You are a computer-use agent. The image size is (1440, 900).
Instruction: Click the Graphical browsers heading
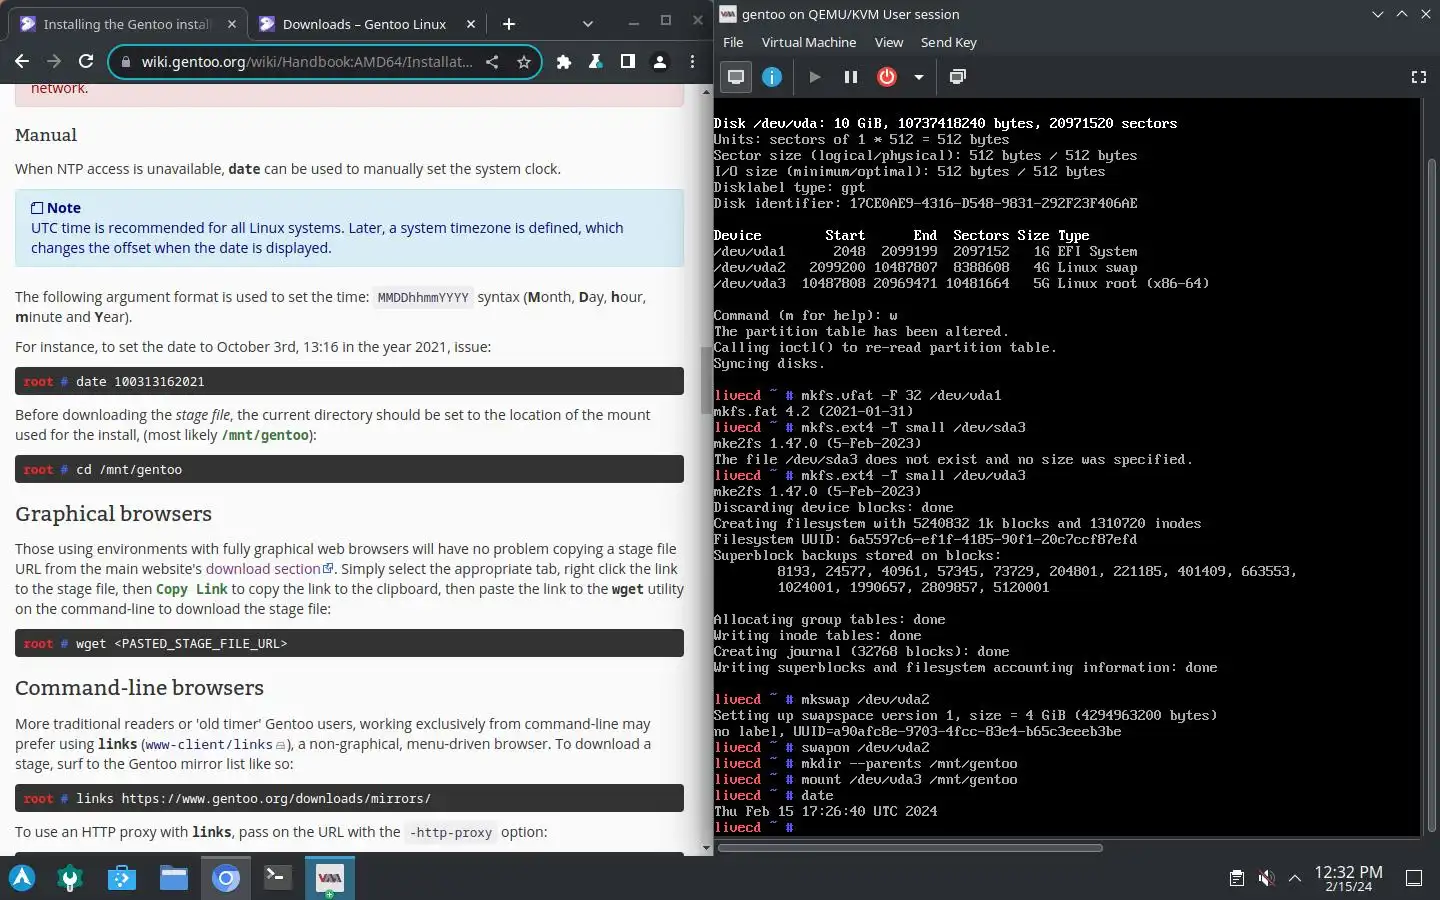coord(113,514)
